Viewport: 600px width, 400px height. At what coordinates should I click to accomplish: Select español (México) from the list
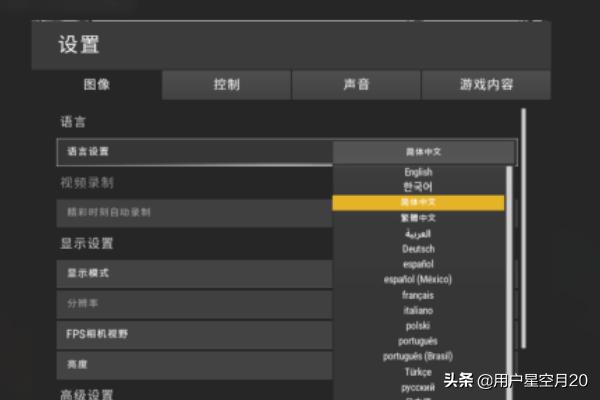coord(418,279)
